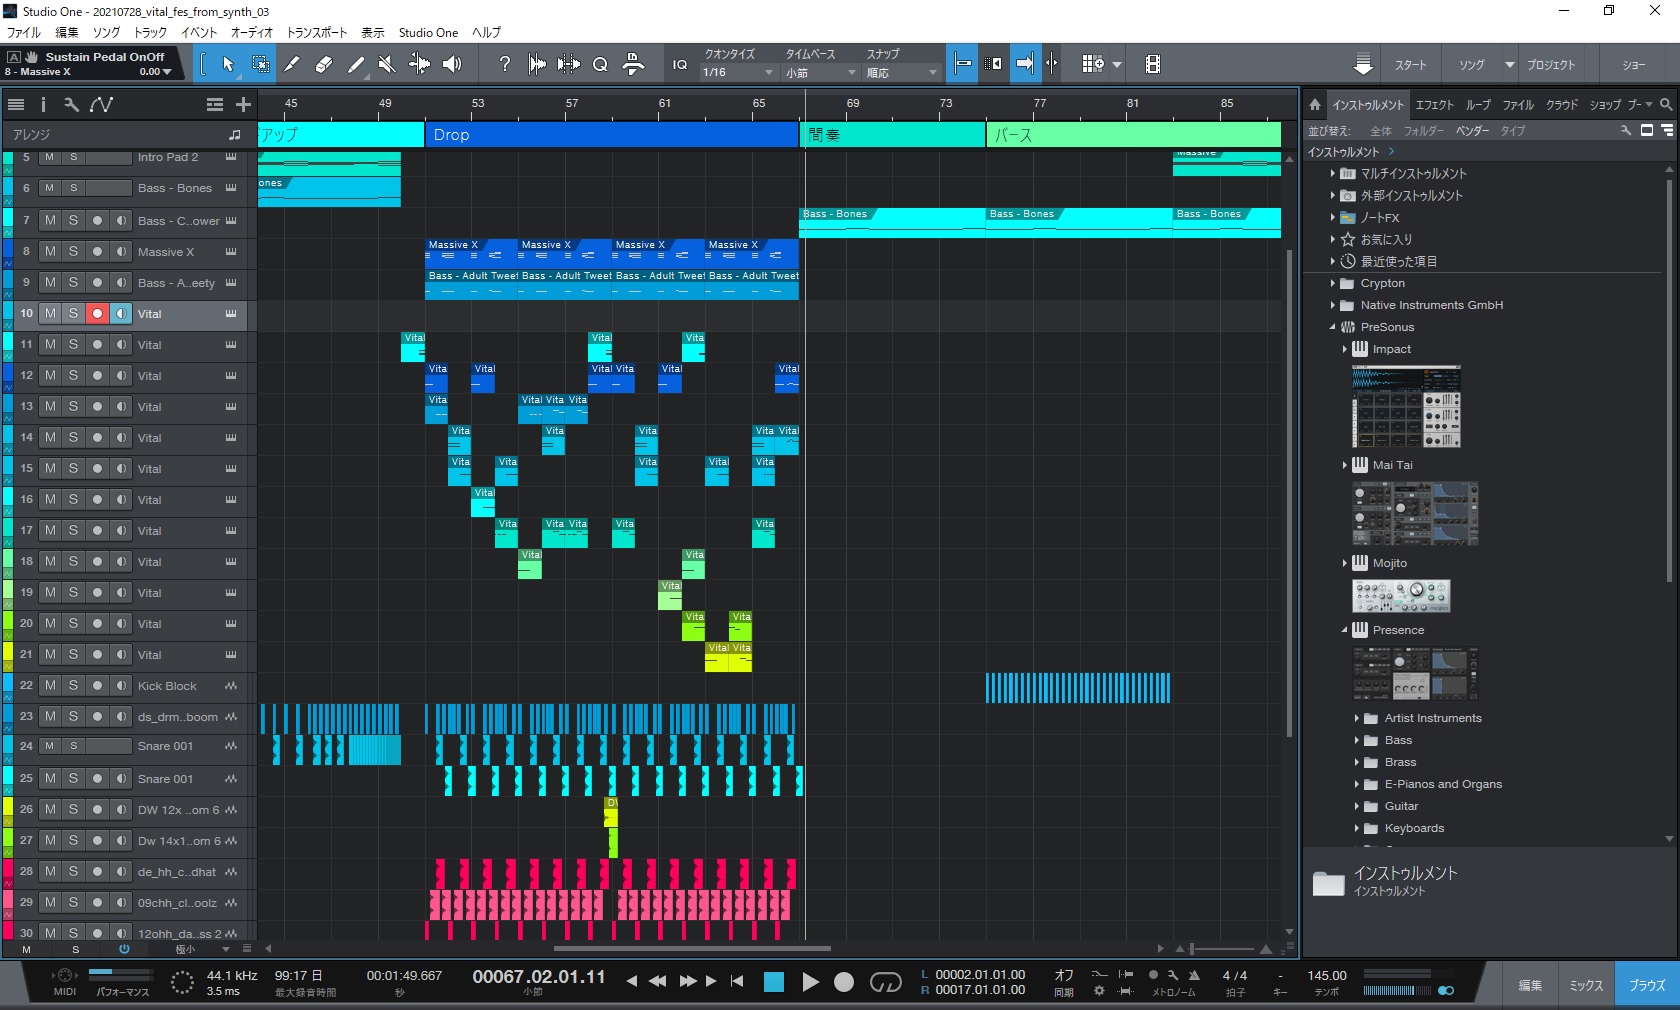Mute the Massive X track 8
Screen dimensions: 1680x1010
click(x=50, y=251)
